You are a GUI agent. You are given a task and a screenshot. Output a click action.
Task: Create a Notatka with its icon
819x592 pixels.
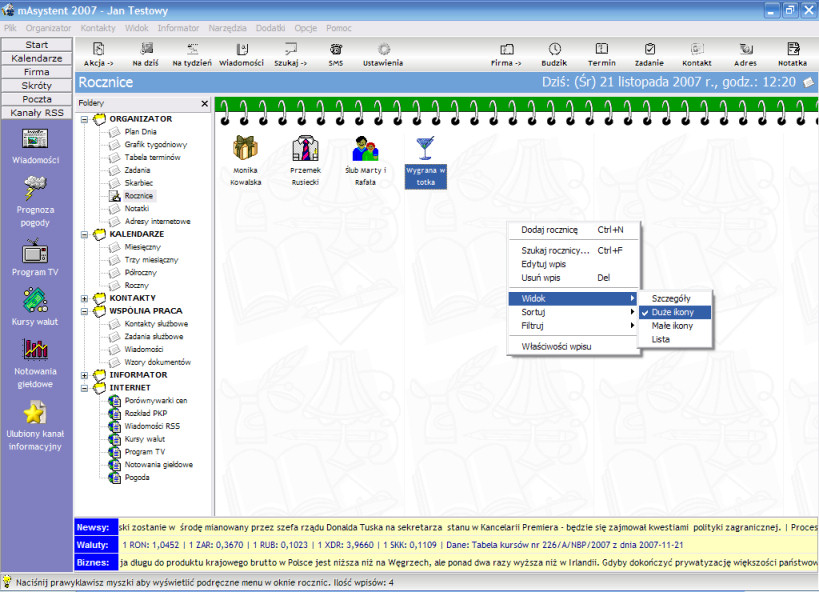[x=792, y=54]
